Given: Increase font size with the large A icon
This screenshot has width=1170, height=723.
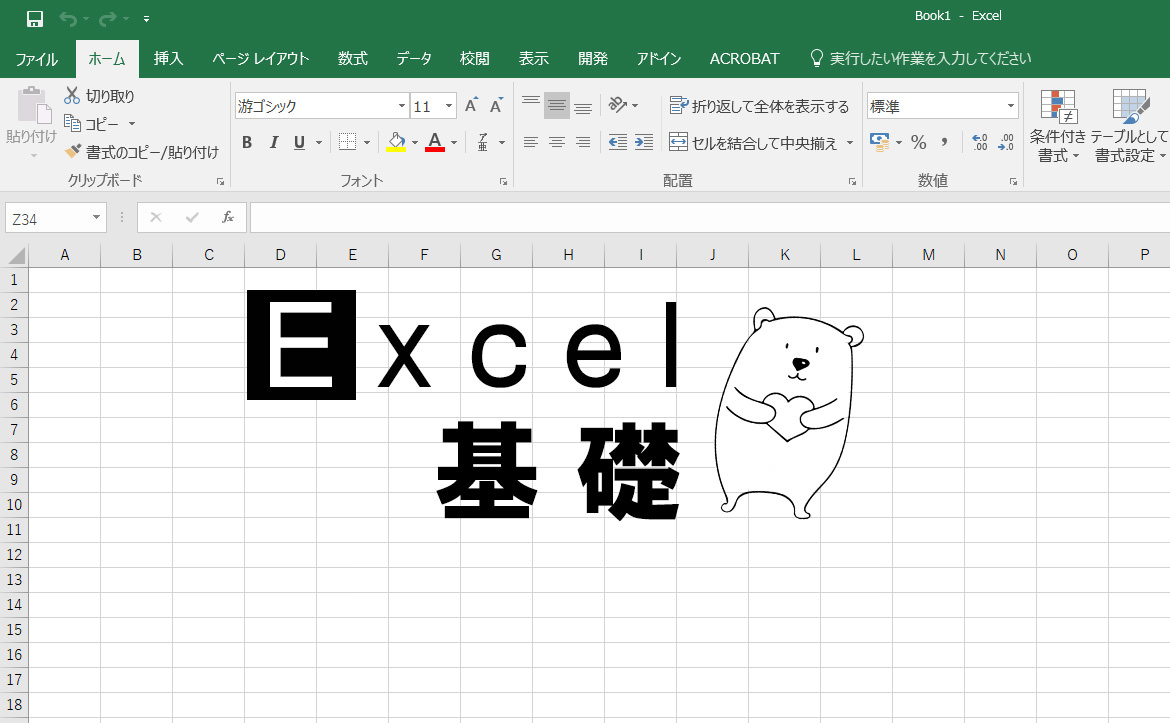Looking at the screenshot, I should coord(471,106).
